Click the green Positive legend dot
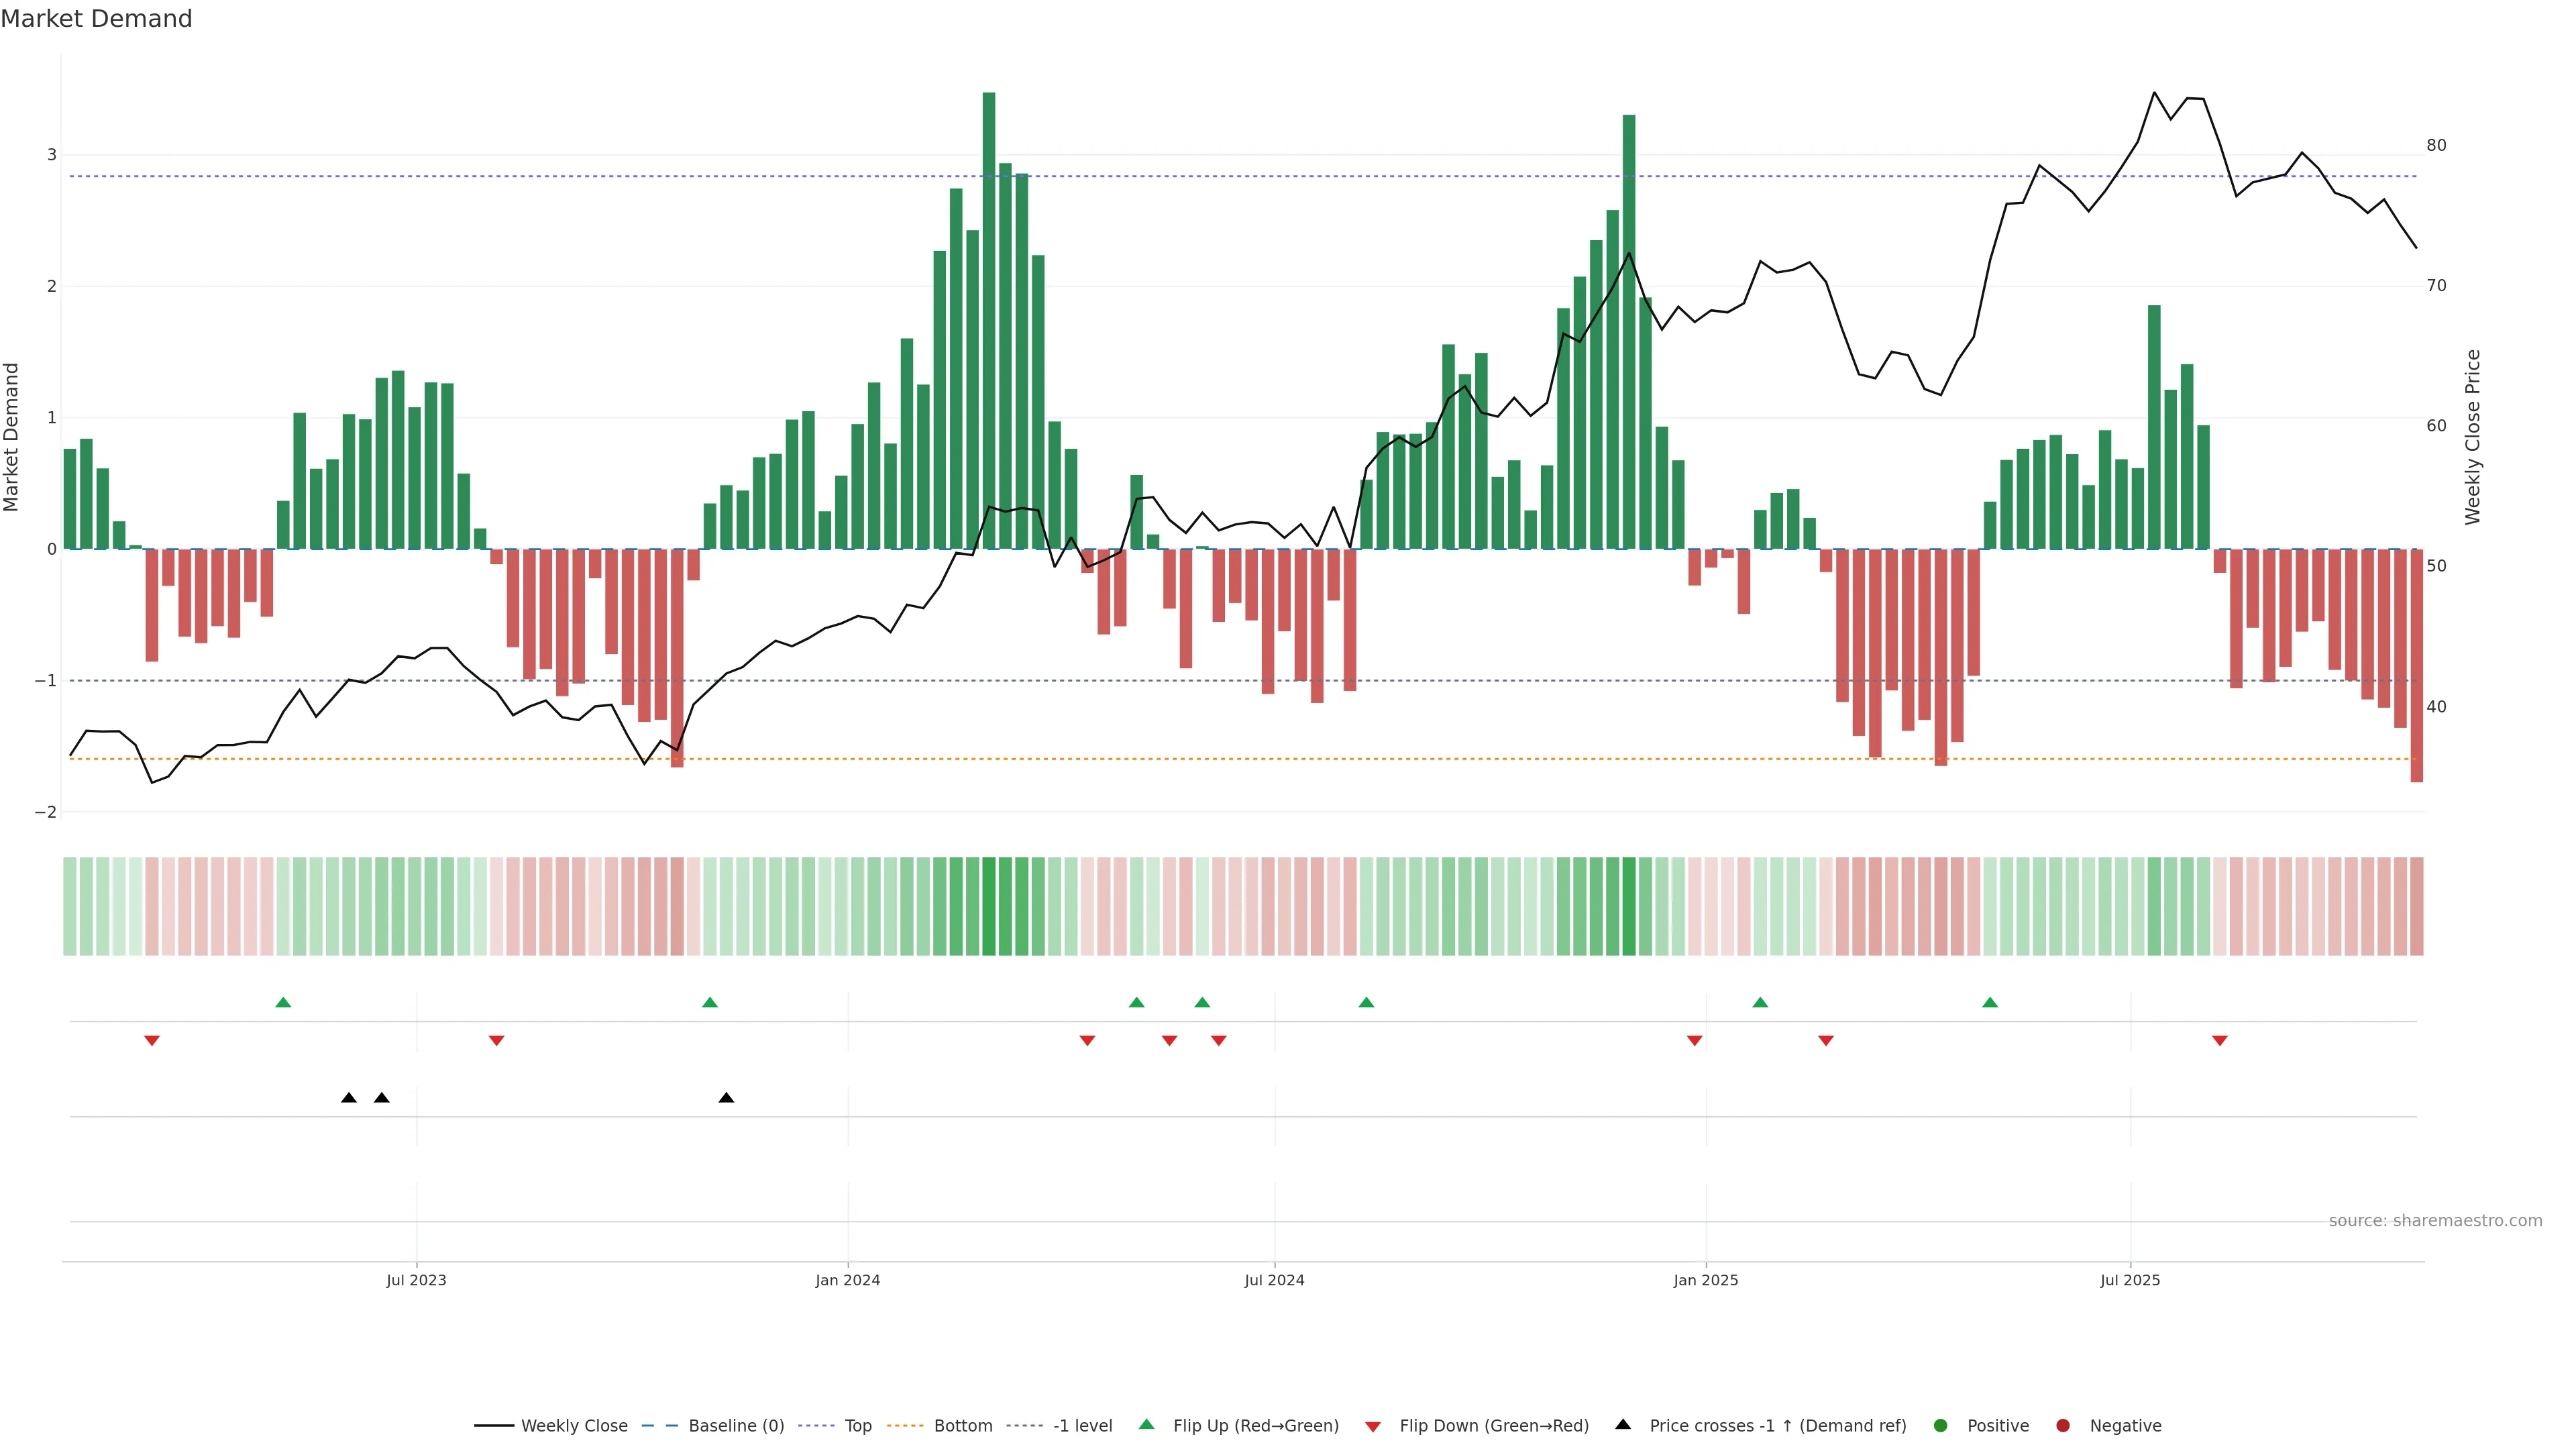The height and width of the screenshot is (1449, 2576). click(1941, 1426)
